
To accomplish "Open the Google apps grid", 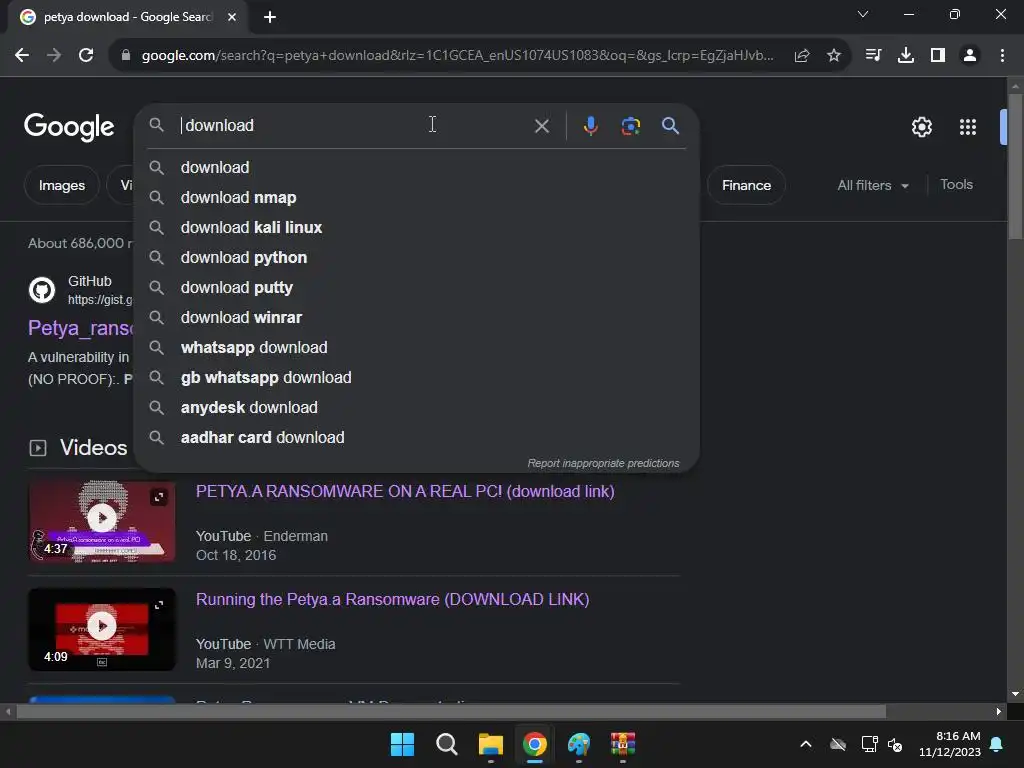I will (x=968, y=127).
